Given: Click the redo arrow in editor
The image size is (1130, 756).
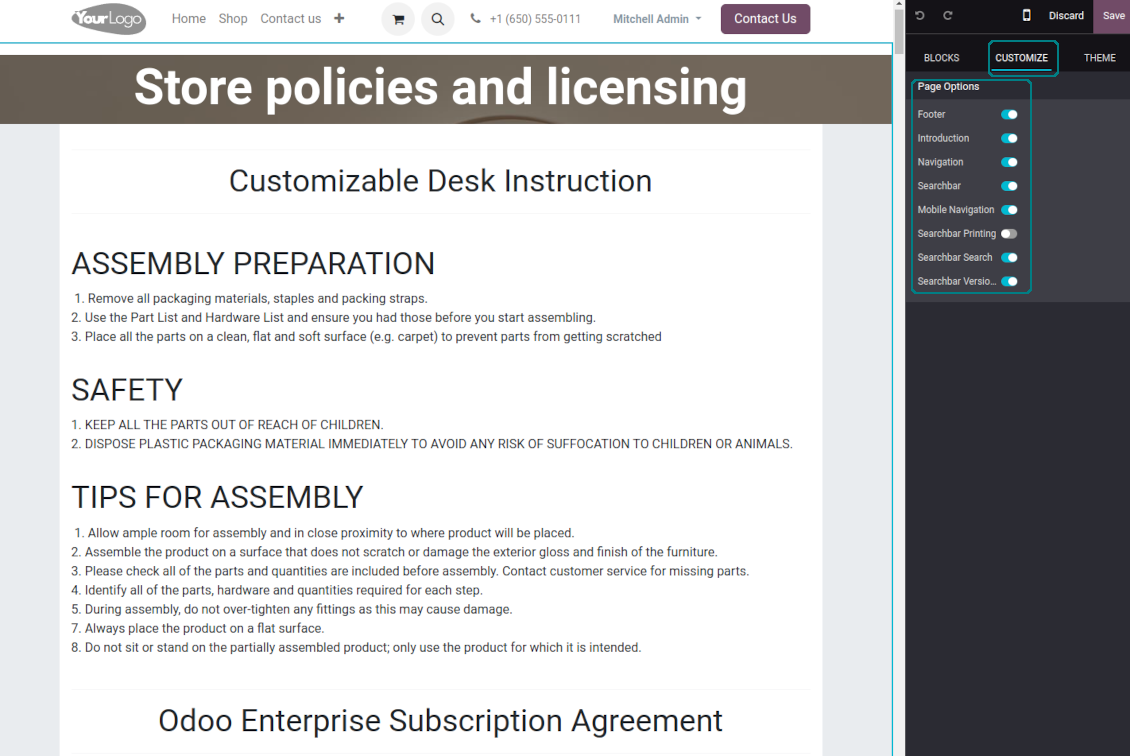Looking at the screenshot, I should coord(948,16).
